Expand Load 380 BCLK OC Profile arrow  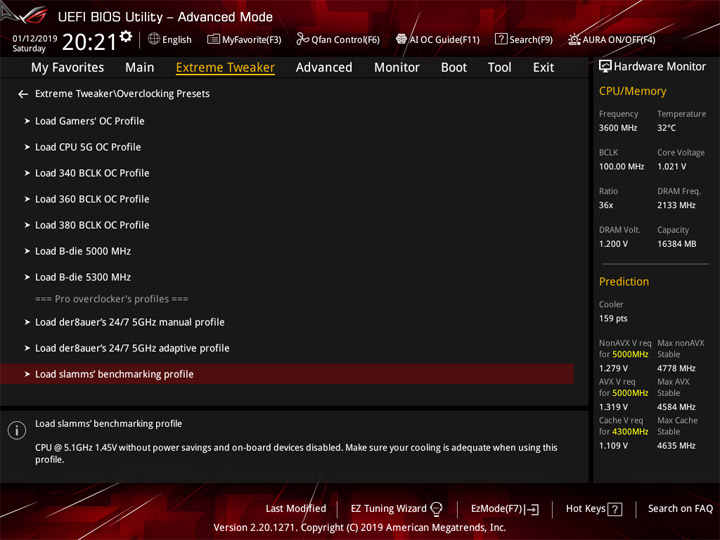click(27, 225)
